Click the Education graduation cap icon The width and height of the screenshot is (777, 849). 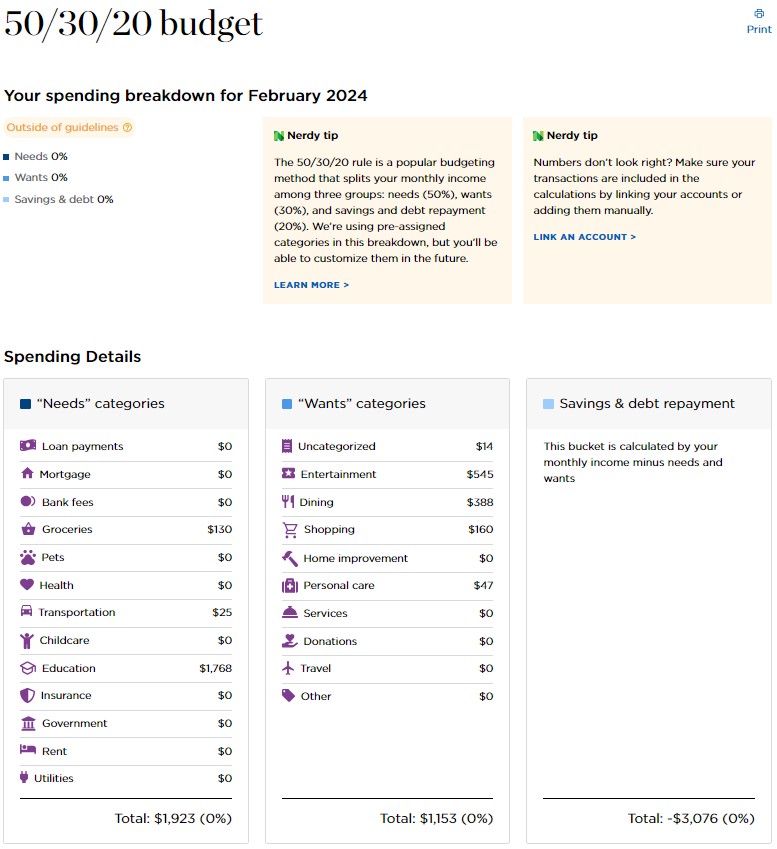pos(27,668)
